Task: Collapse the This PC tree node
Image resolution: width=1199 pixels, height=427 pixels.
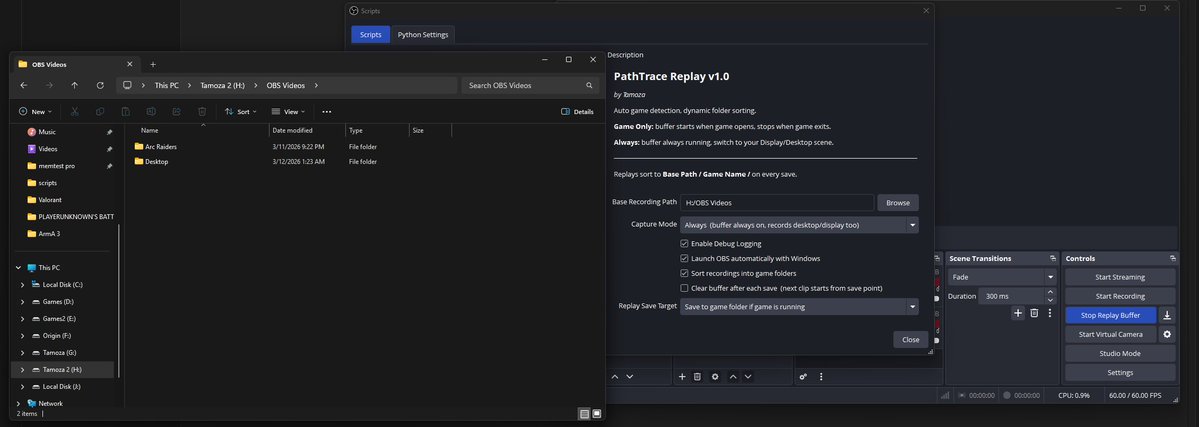Action: pos(19,268)
